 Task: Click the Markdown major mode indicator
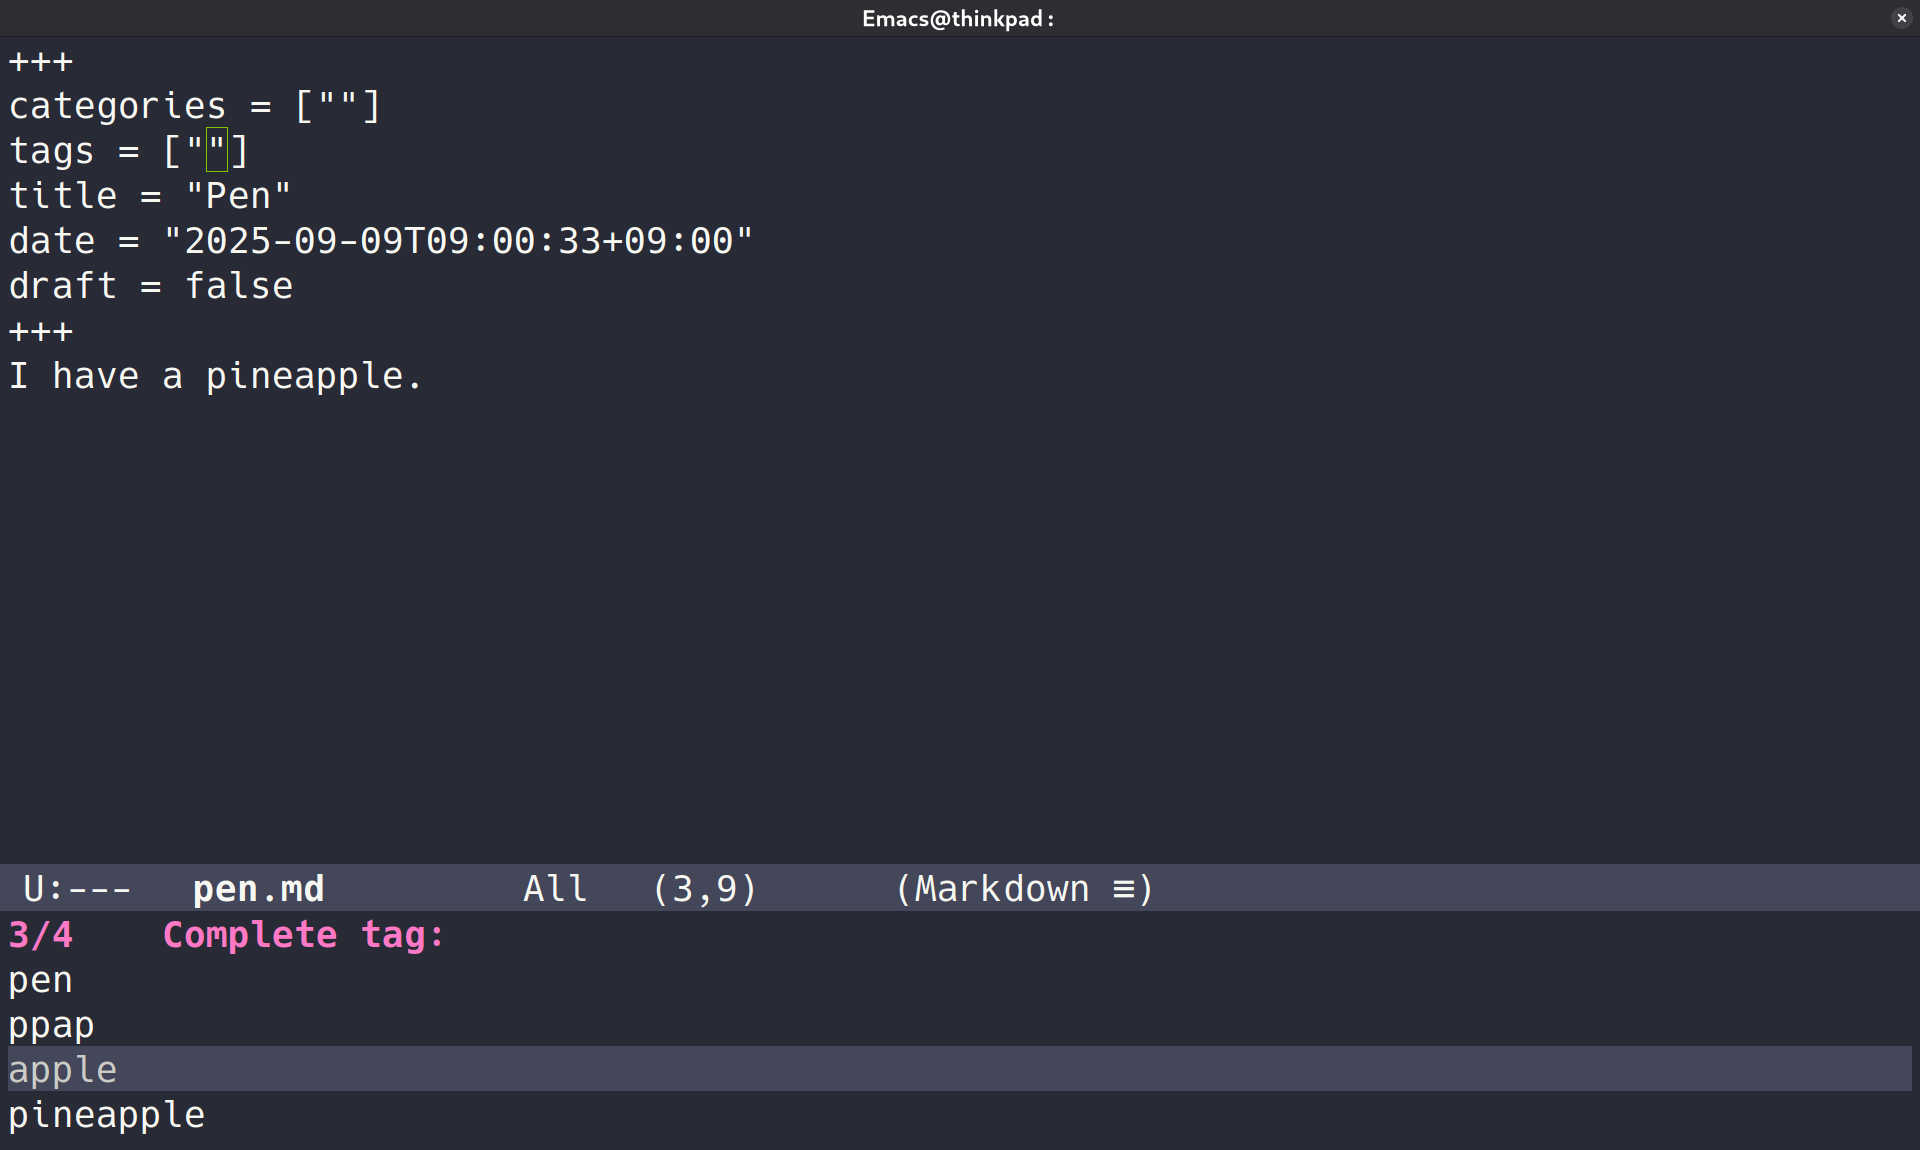1001,889
